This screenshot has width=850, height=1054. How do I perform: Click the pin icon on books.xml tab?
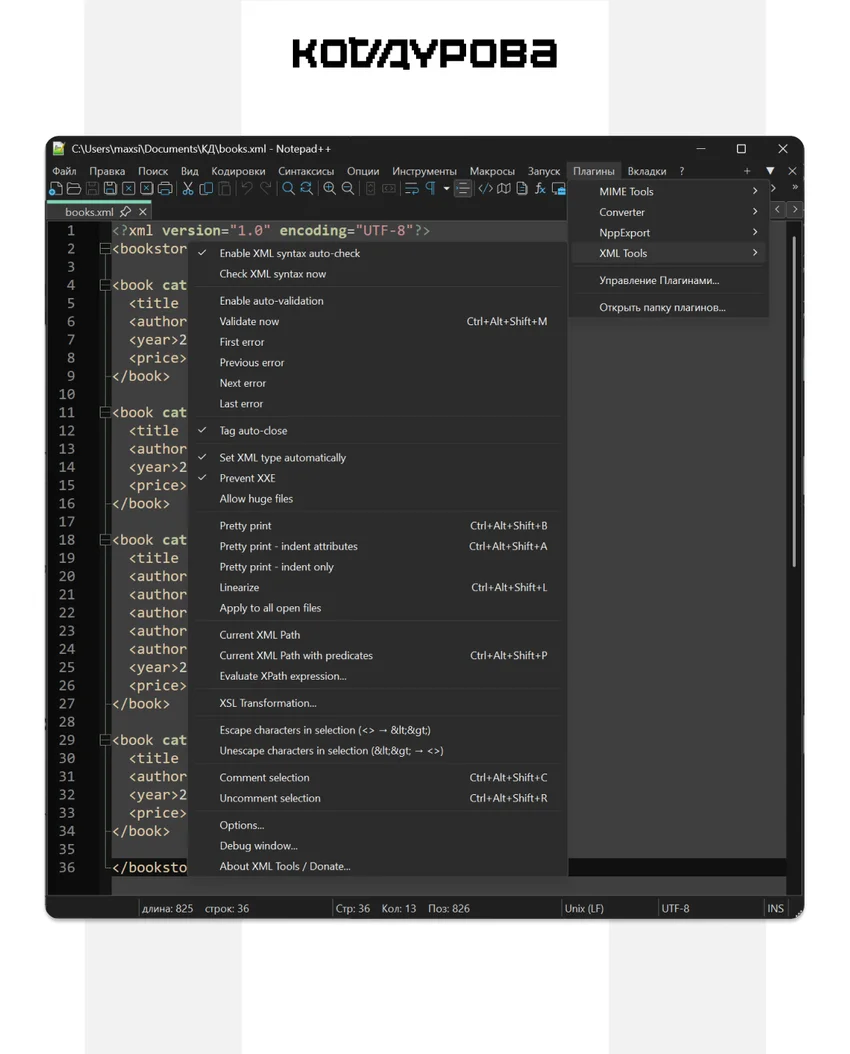[125, 212]
